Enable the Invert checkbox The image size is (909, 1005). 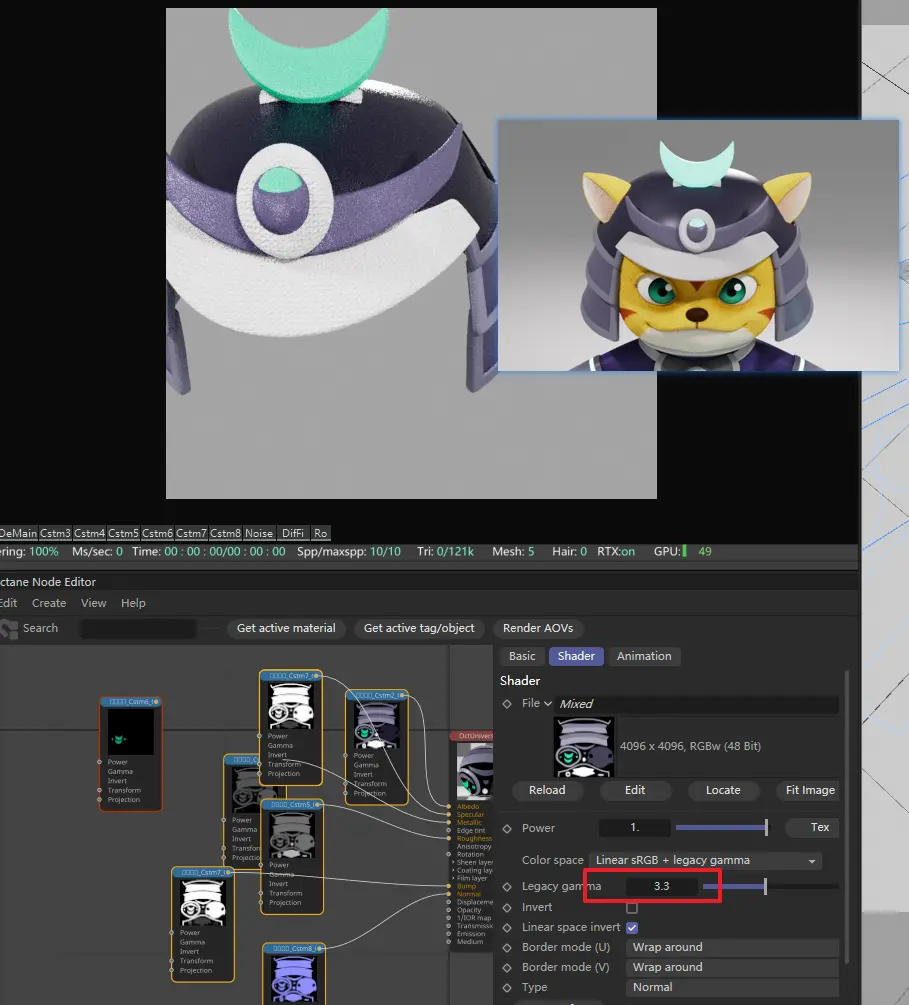click(632, 908)
